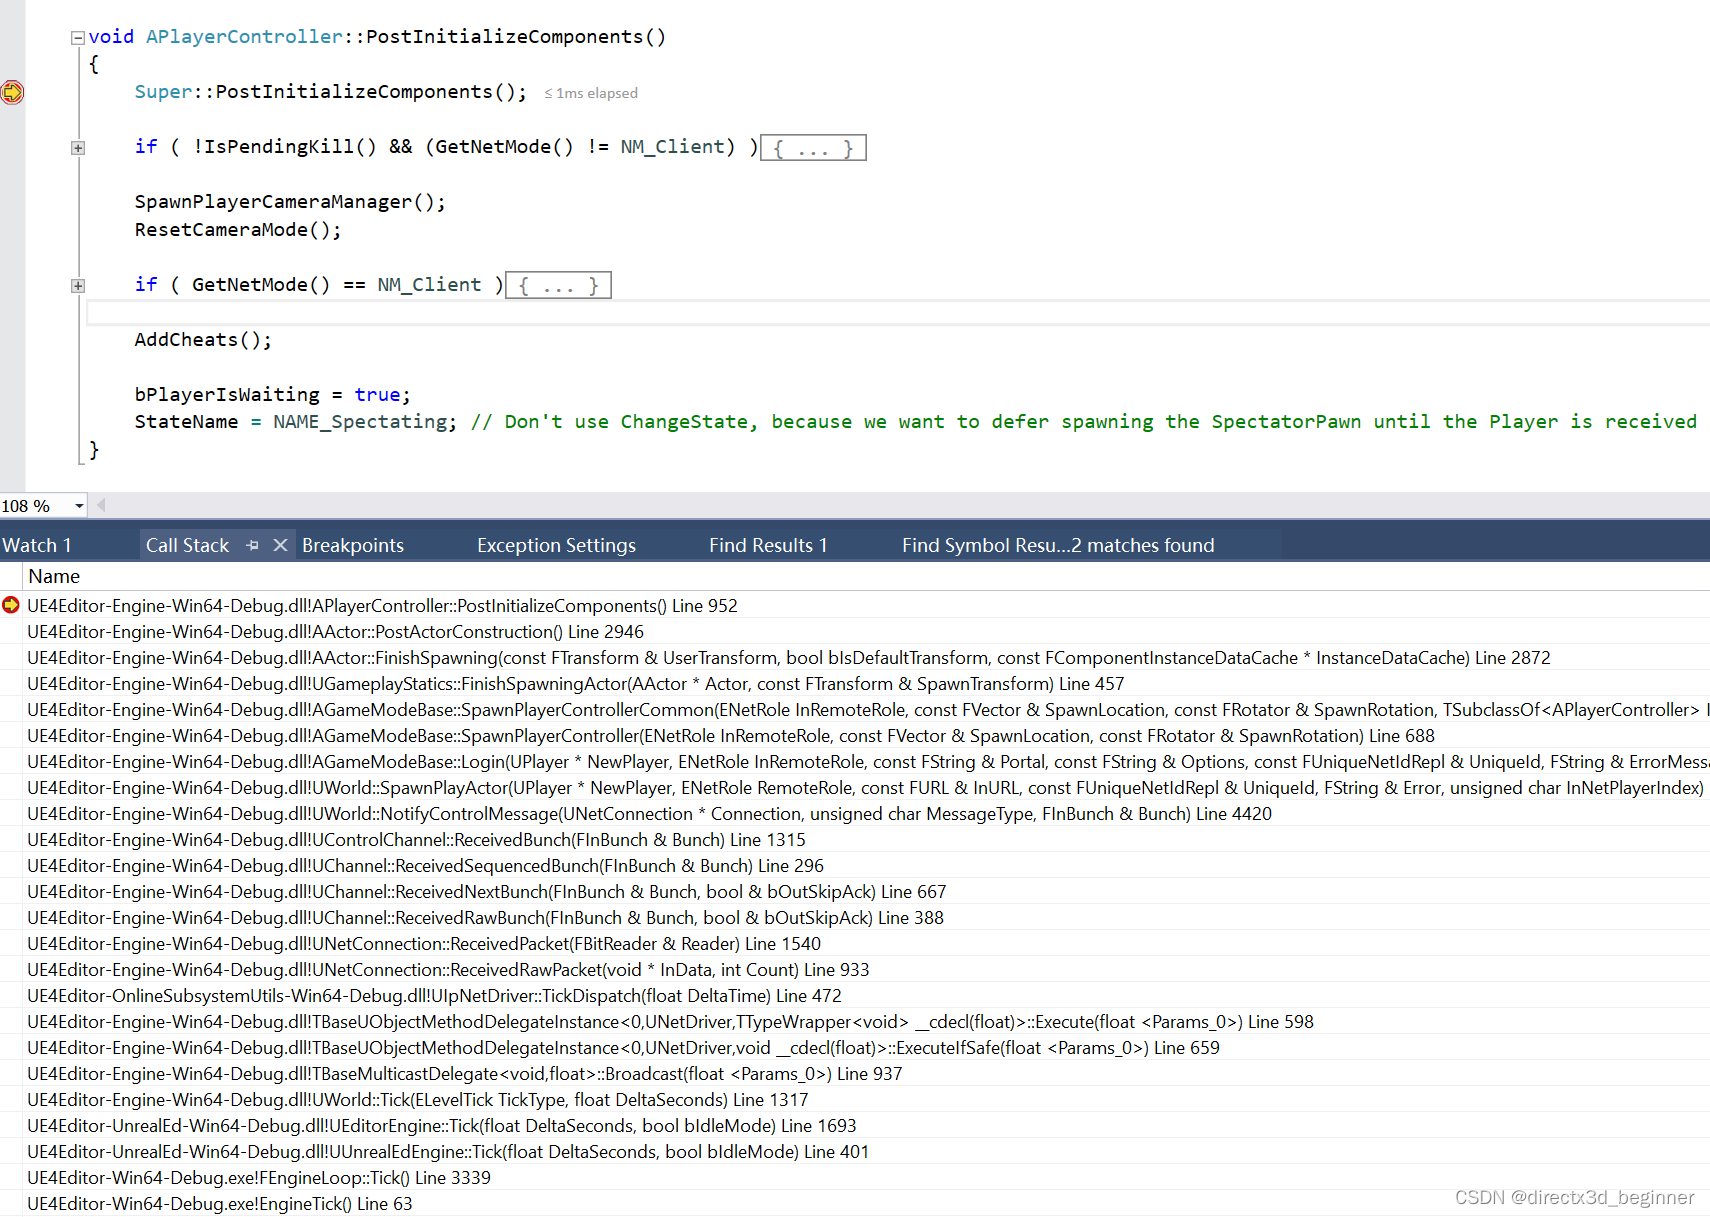Expand the collapsed IsPendingKill if block
The image size is (1710, 1217).
pos(77,148)
